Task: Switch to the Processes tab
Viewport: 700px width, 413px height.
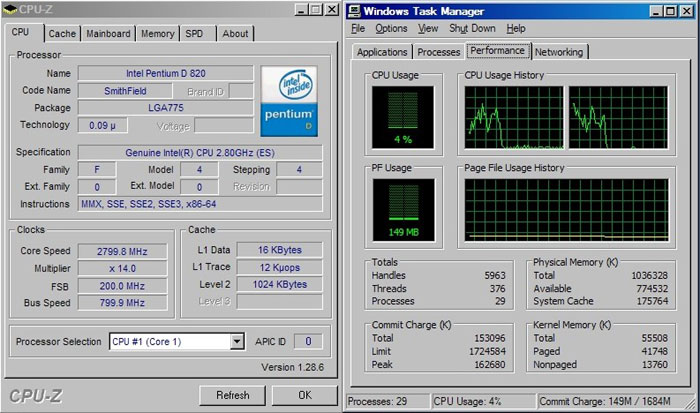Action: (x=438, y=52)
